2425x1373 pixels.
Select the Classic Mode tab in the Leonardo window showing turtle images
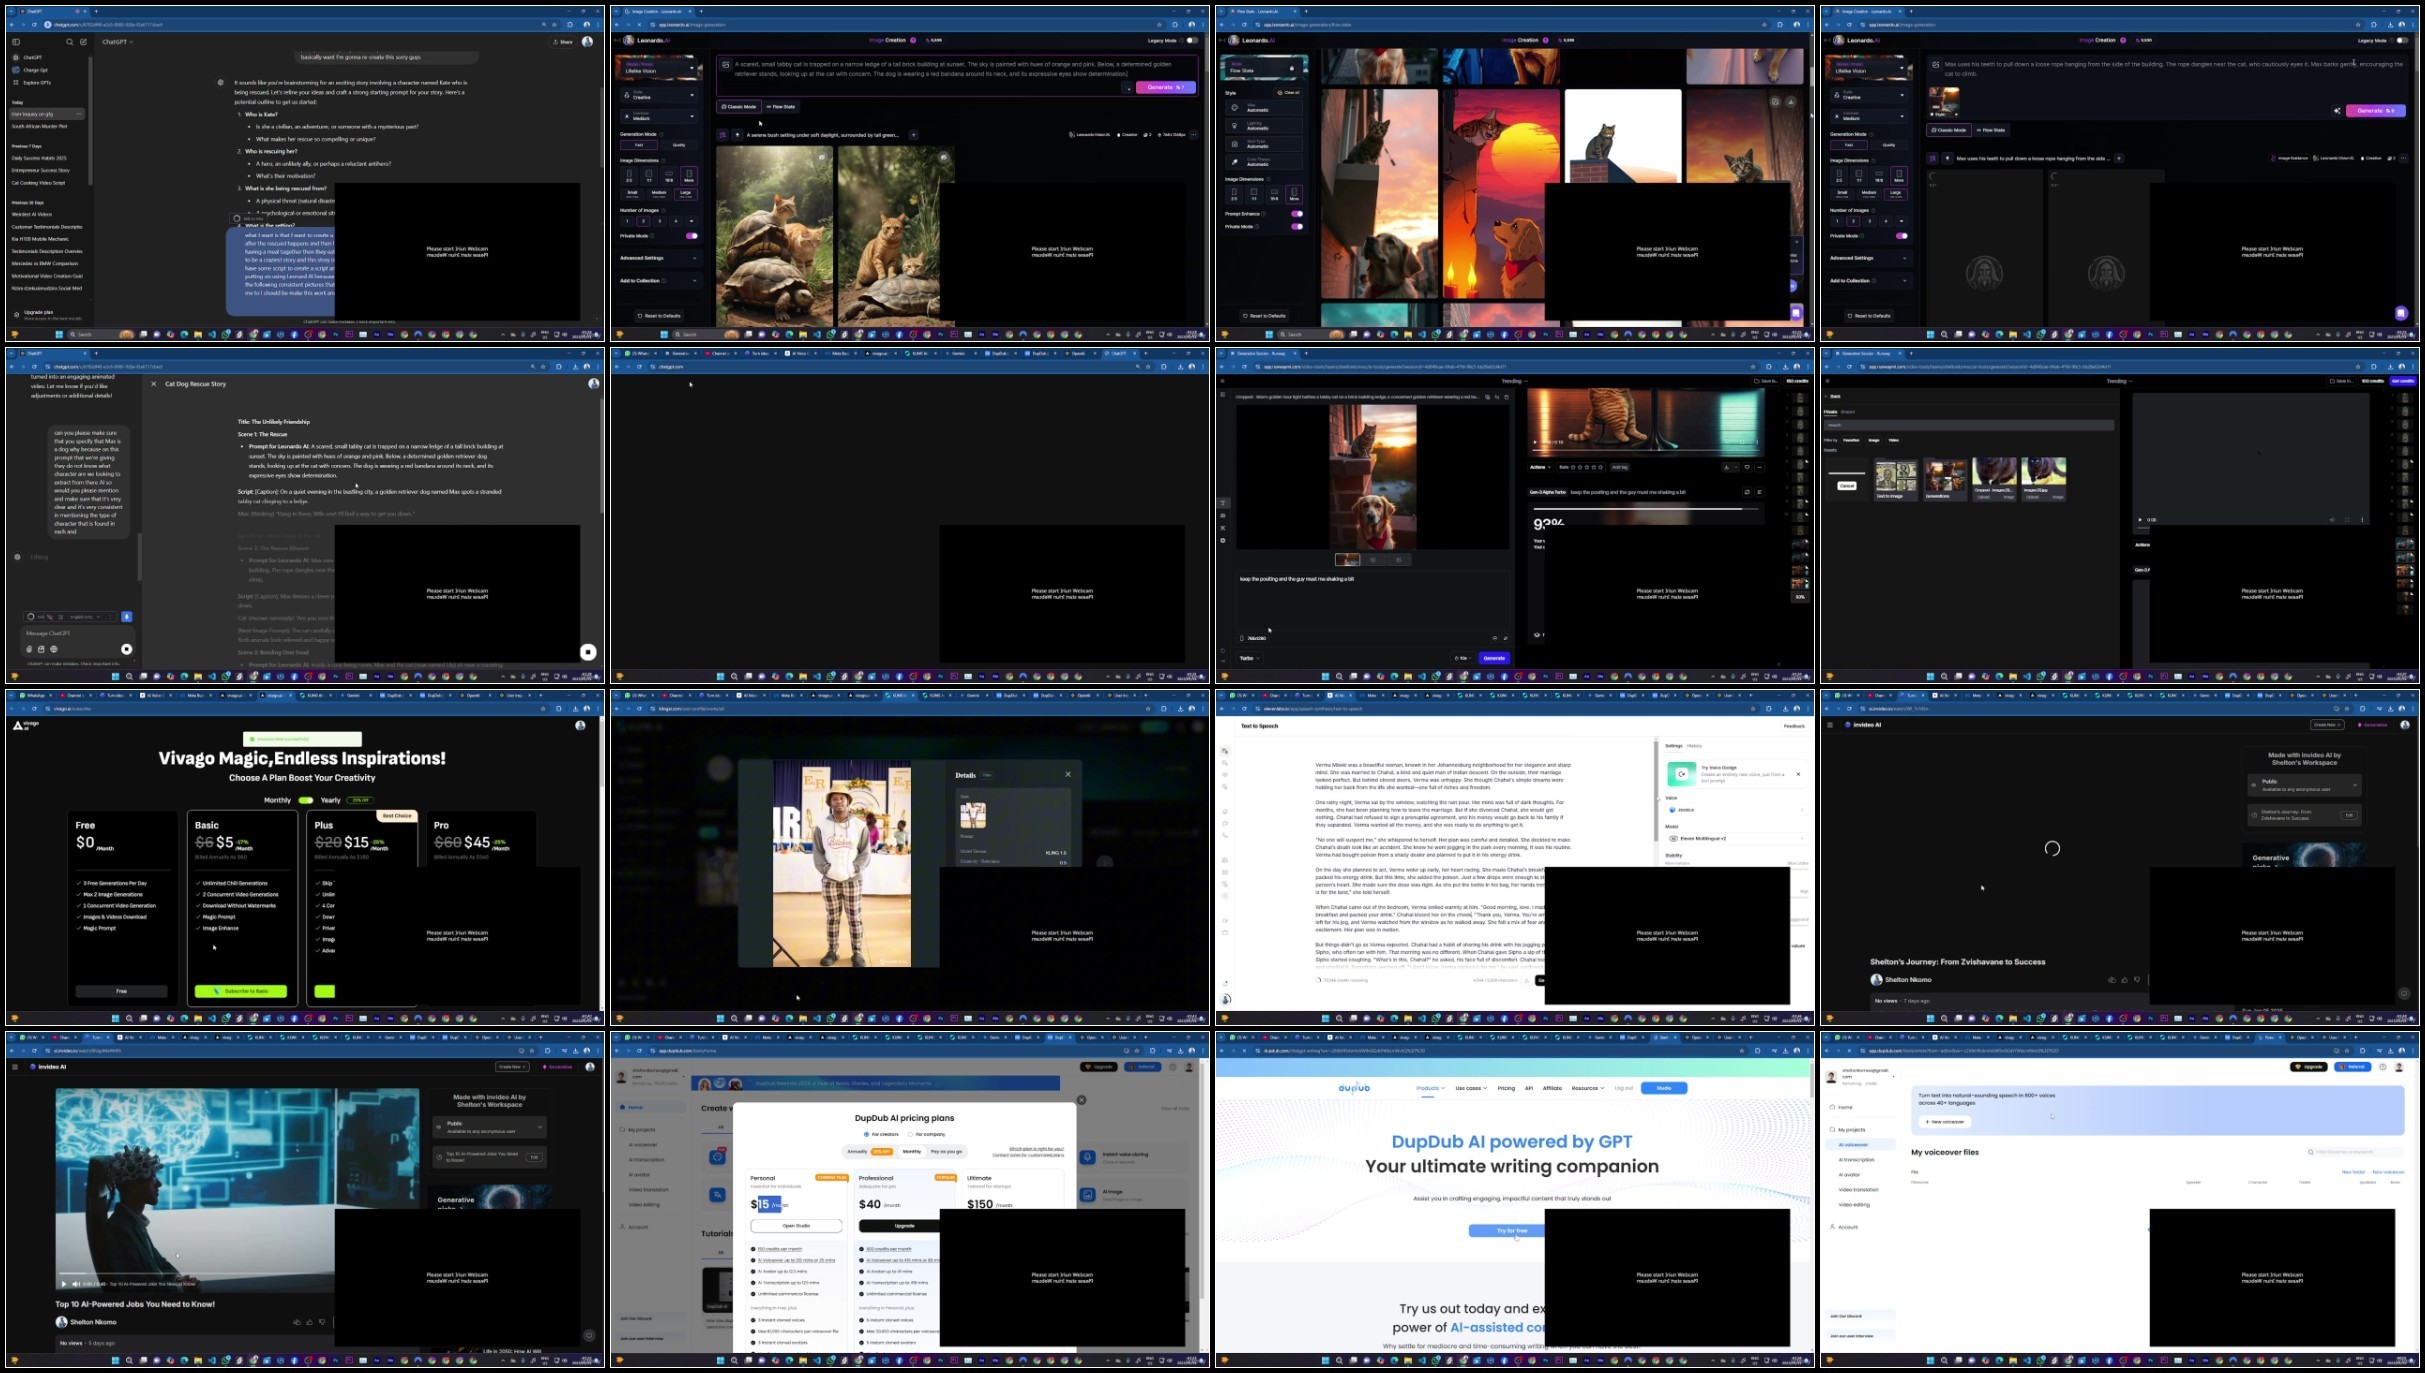coord(738,106)
